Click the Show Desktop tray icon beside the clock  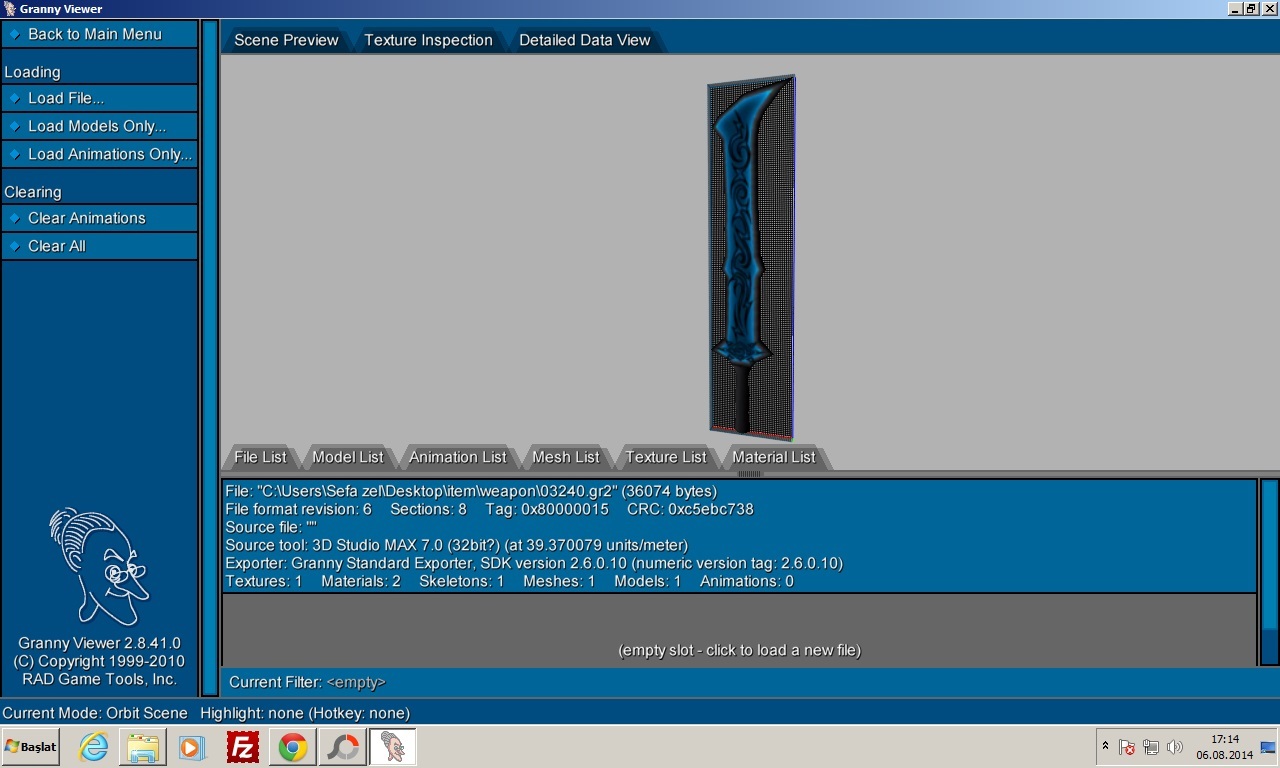pos(1268,747)
